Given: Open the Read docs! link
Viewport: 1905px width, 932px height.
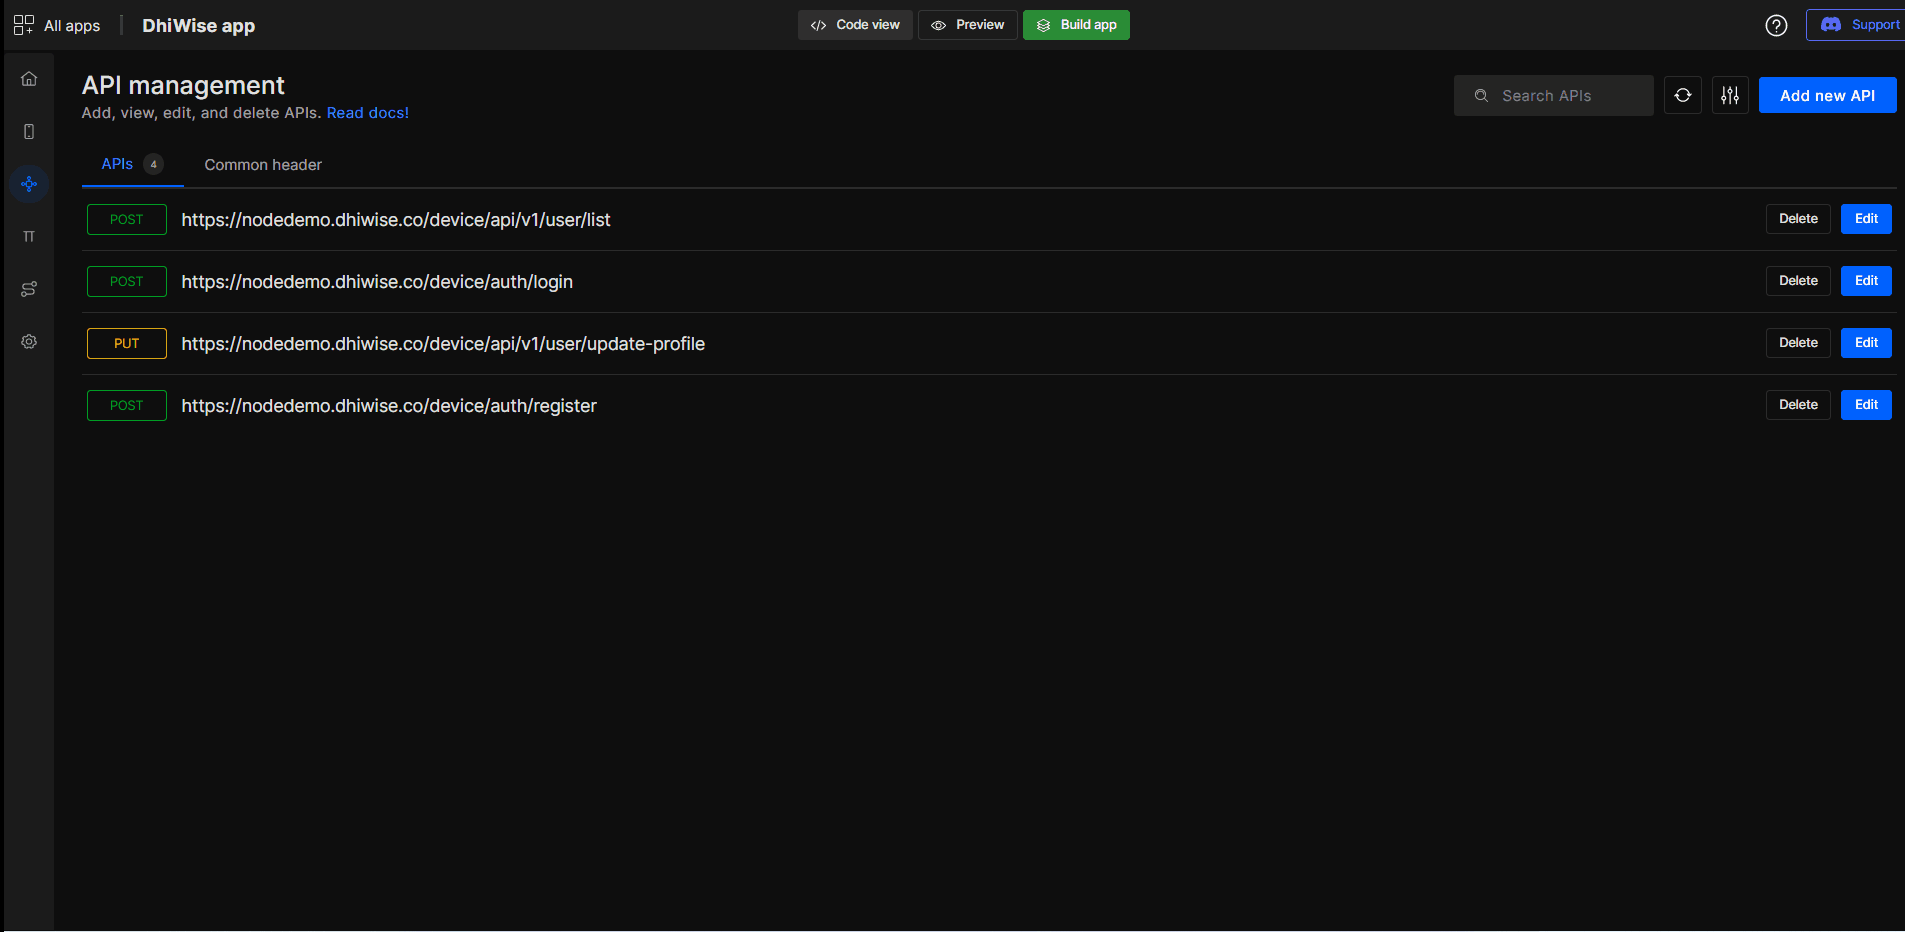Looking at the screenshot, I should [368, 112].
